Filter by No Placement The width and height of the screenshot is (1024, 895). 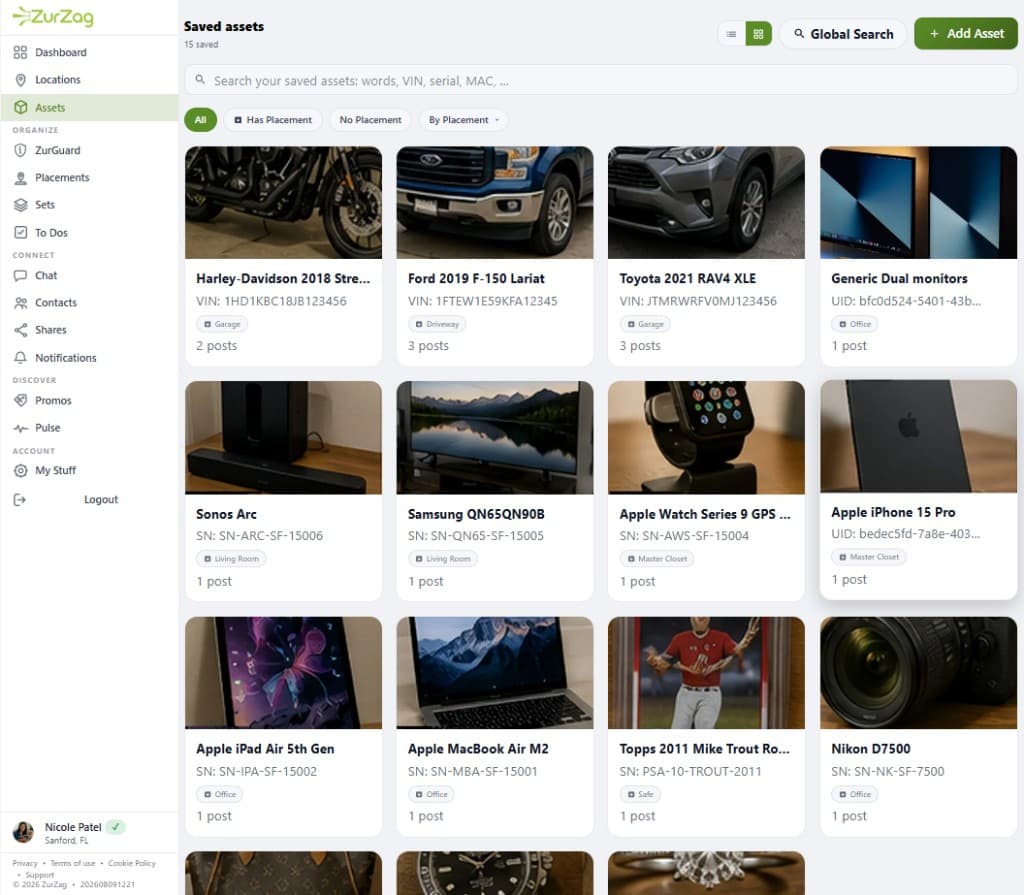coord(370,120)
